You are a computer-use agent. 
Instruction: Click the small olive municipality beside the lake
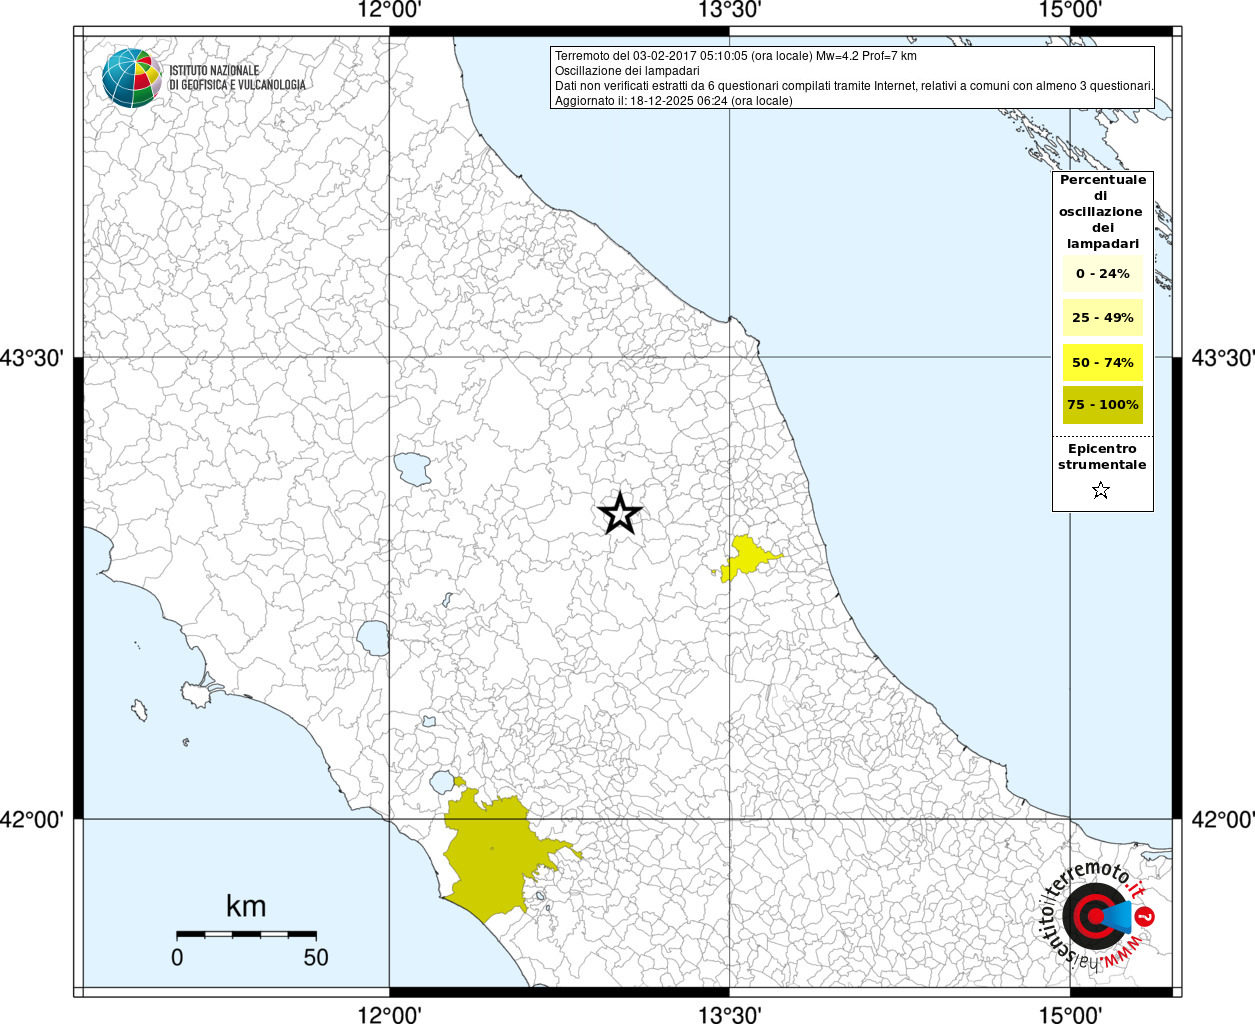(x=459, y=781)
